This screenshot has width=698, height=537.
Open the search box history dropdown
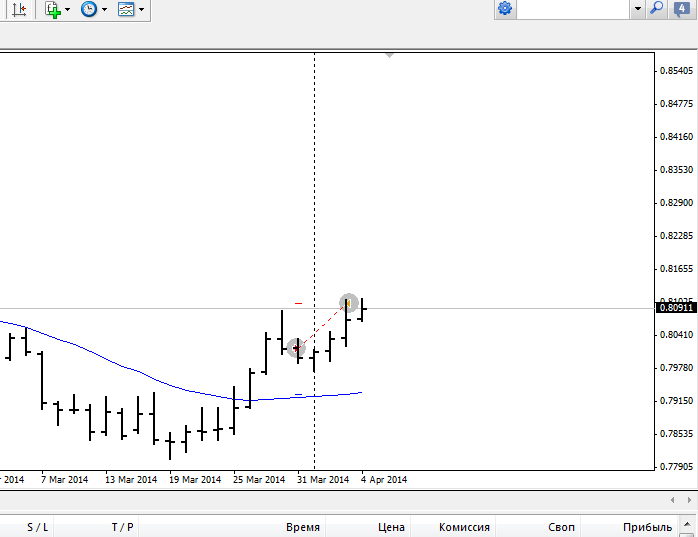click(637, 8)
